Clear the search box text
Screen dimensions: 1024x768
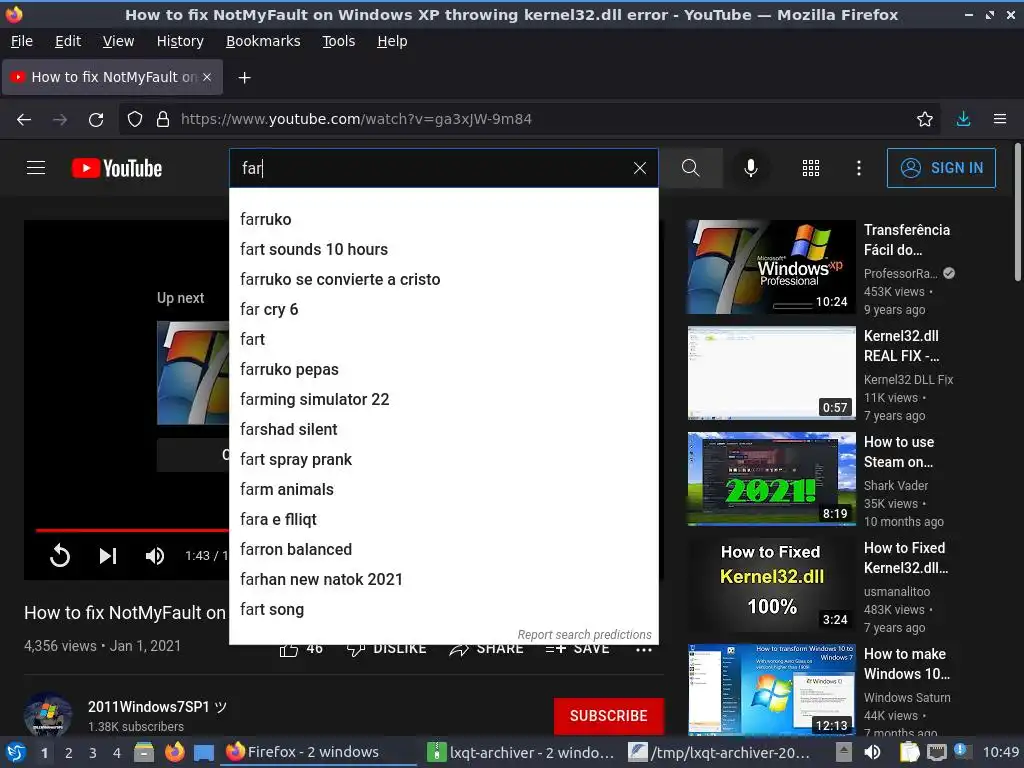pos(639,168)
